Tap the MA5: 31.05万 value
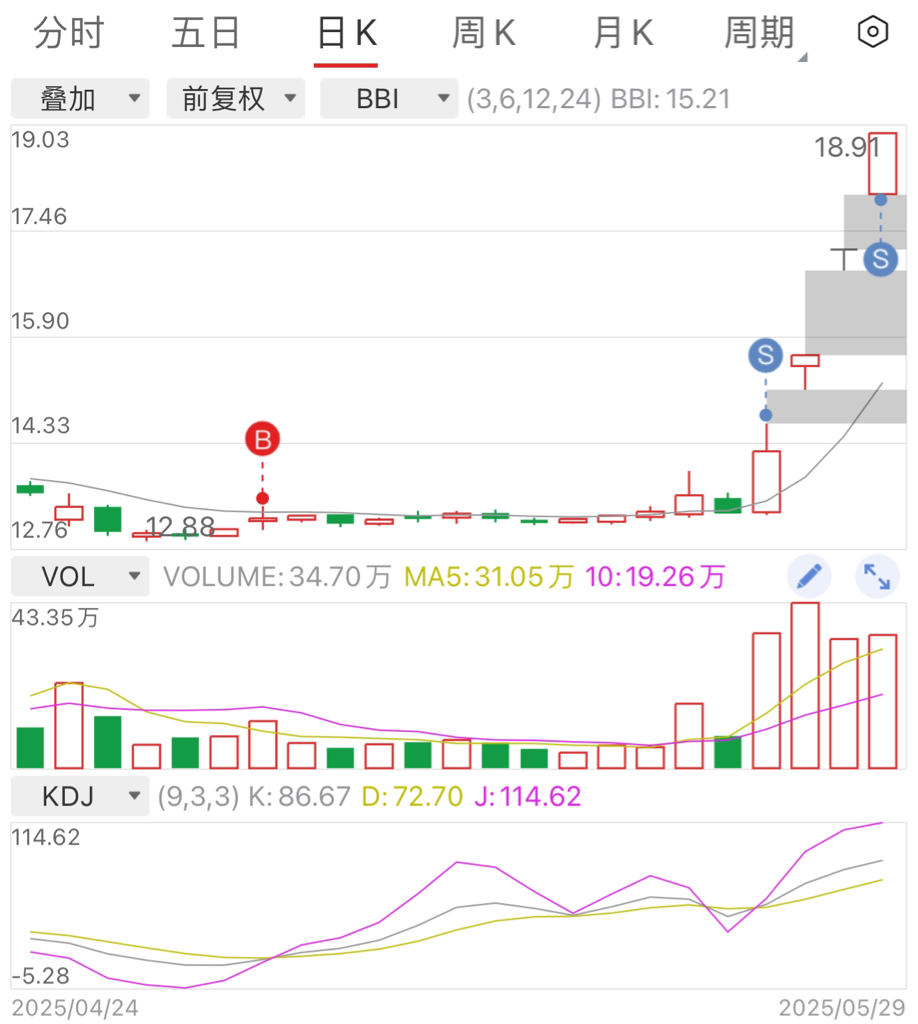 click(x=488, y=577)
